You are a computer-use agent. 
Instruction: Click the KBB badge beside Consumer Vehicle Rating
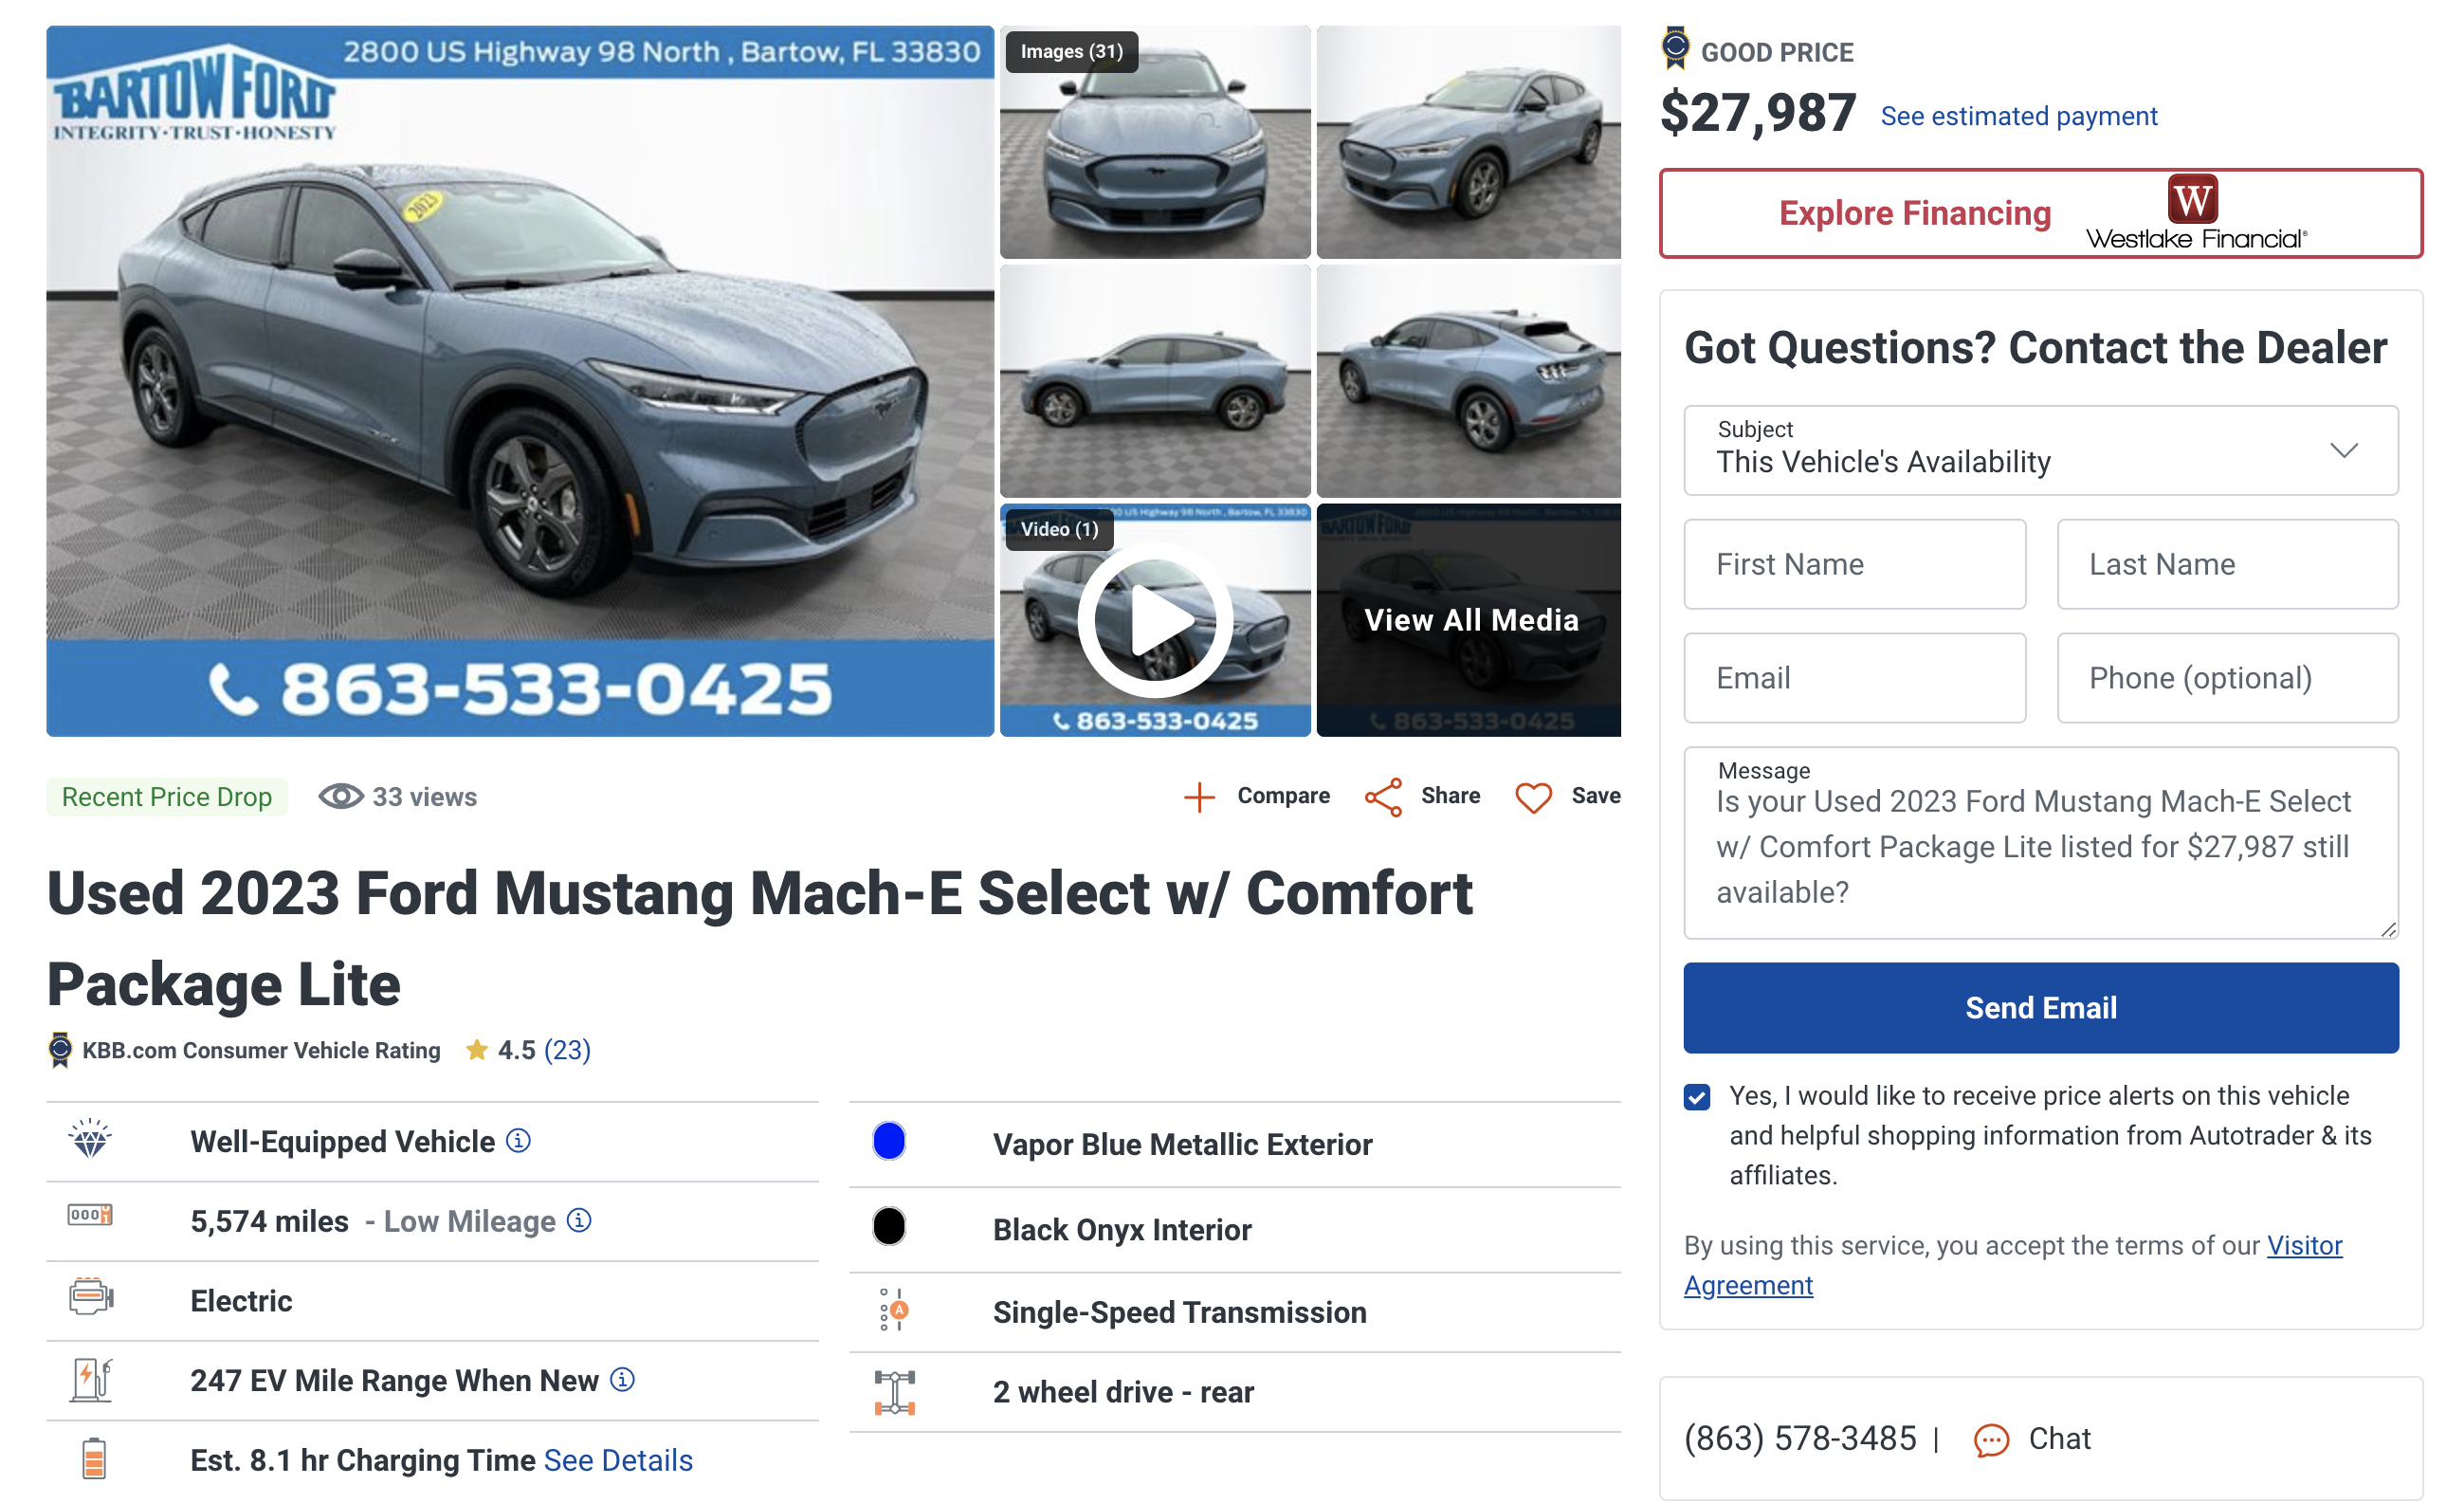(60, 1050)
